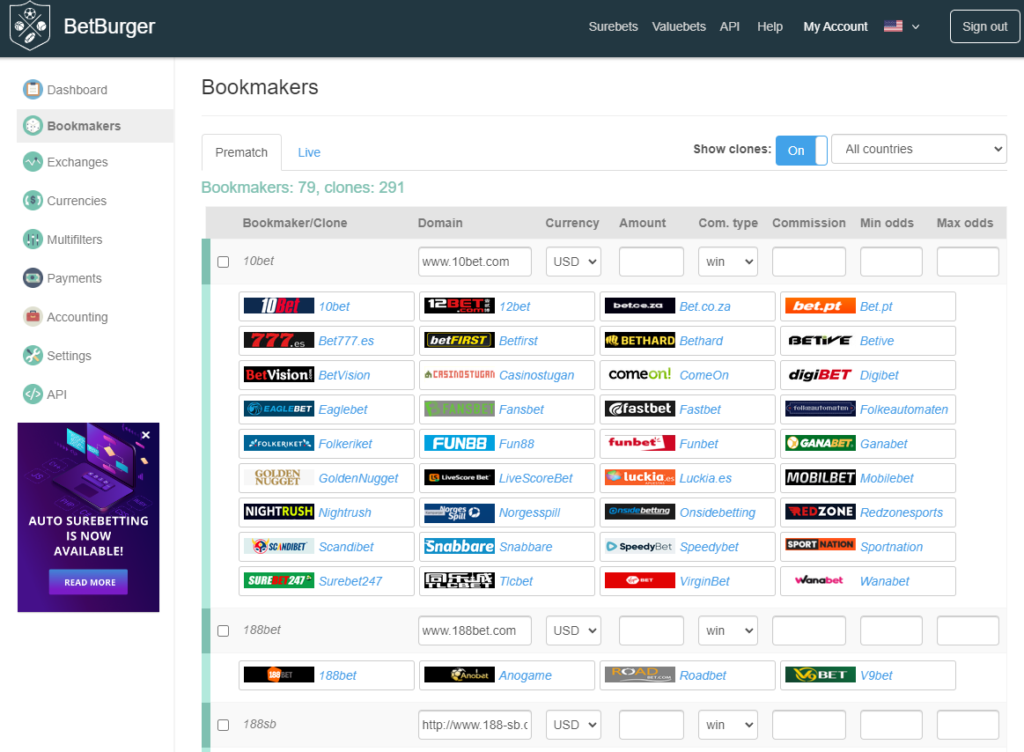Viewport: 1024px width, 752px height.
Task: Click the 12BET logo image
Action: (459, 306)
